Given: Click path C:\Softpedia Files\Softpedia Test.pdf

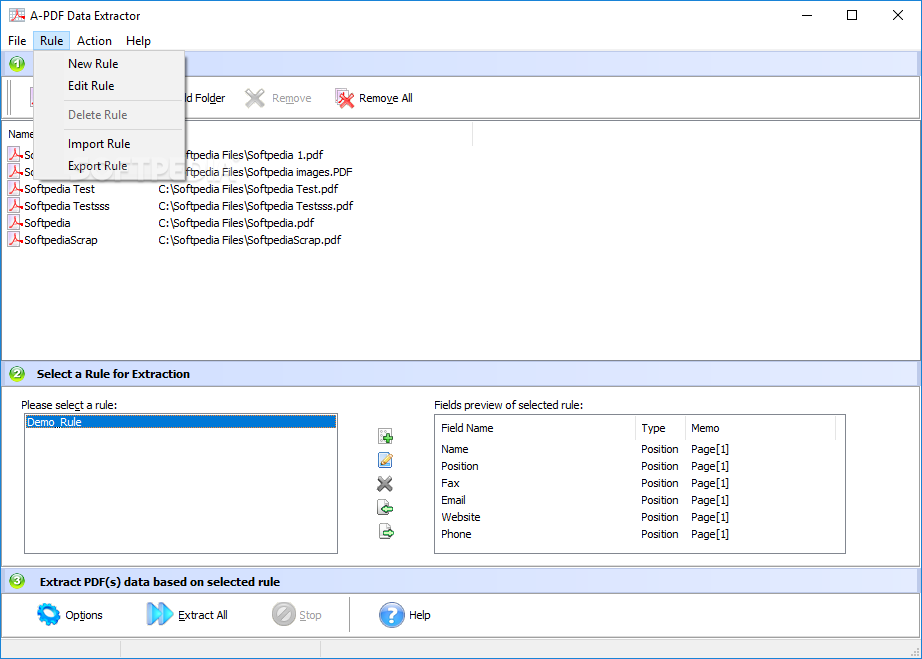Looking at the screenshot, I should coord(248,189).
